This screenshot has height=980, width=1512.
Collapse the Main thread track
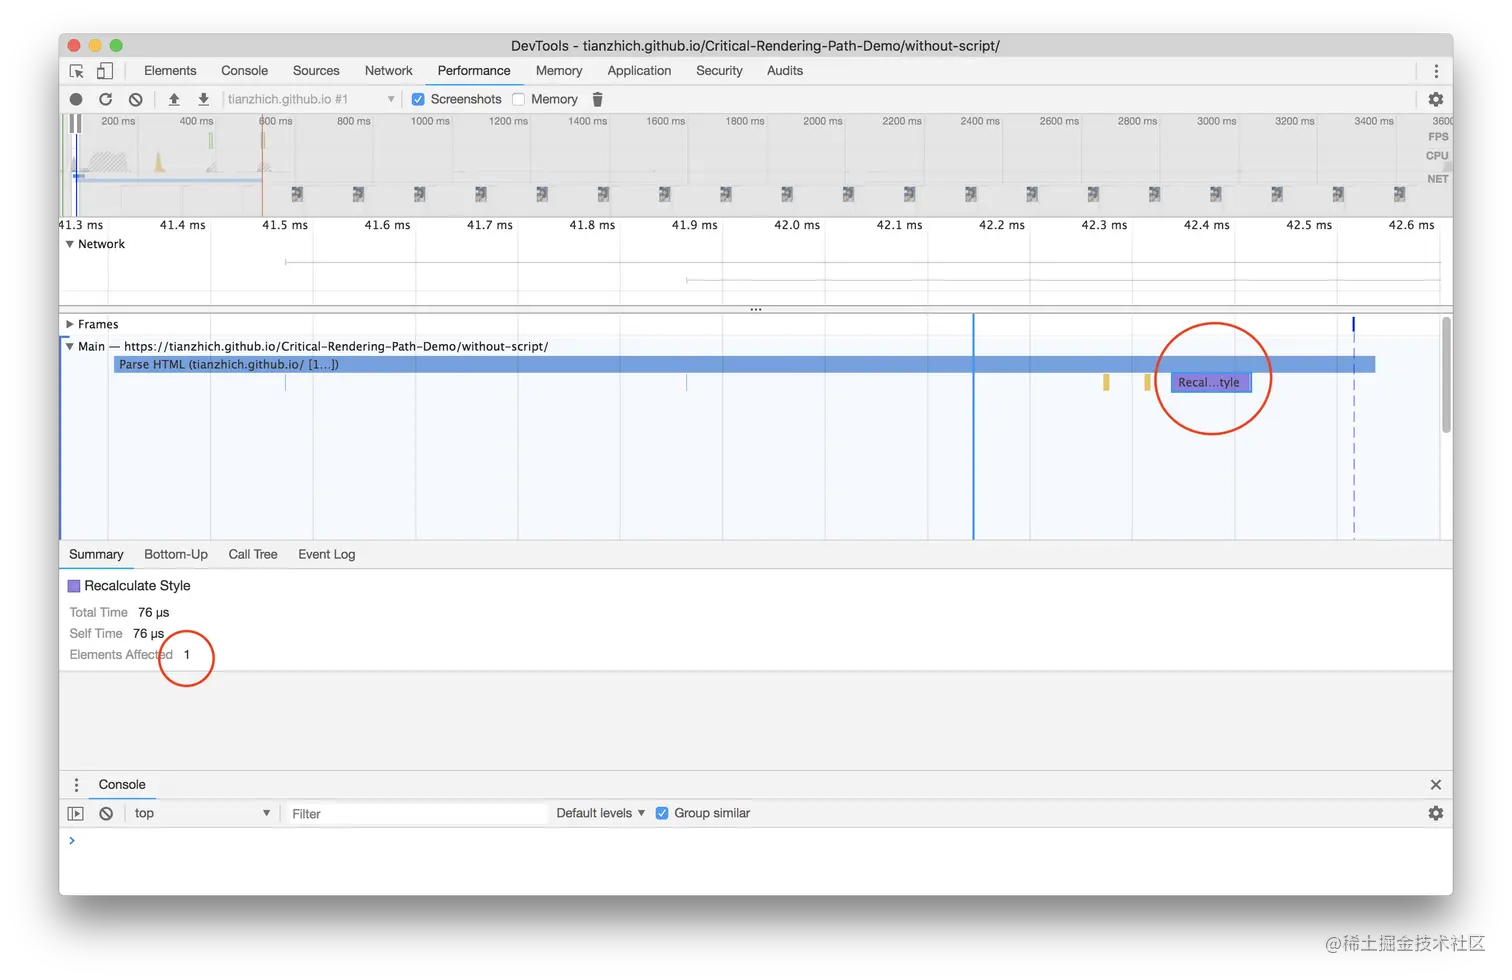pos(70,346)
